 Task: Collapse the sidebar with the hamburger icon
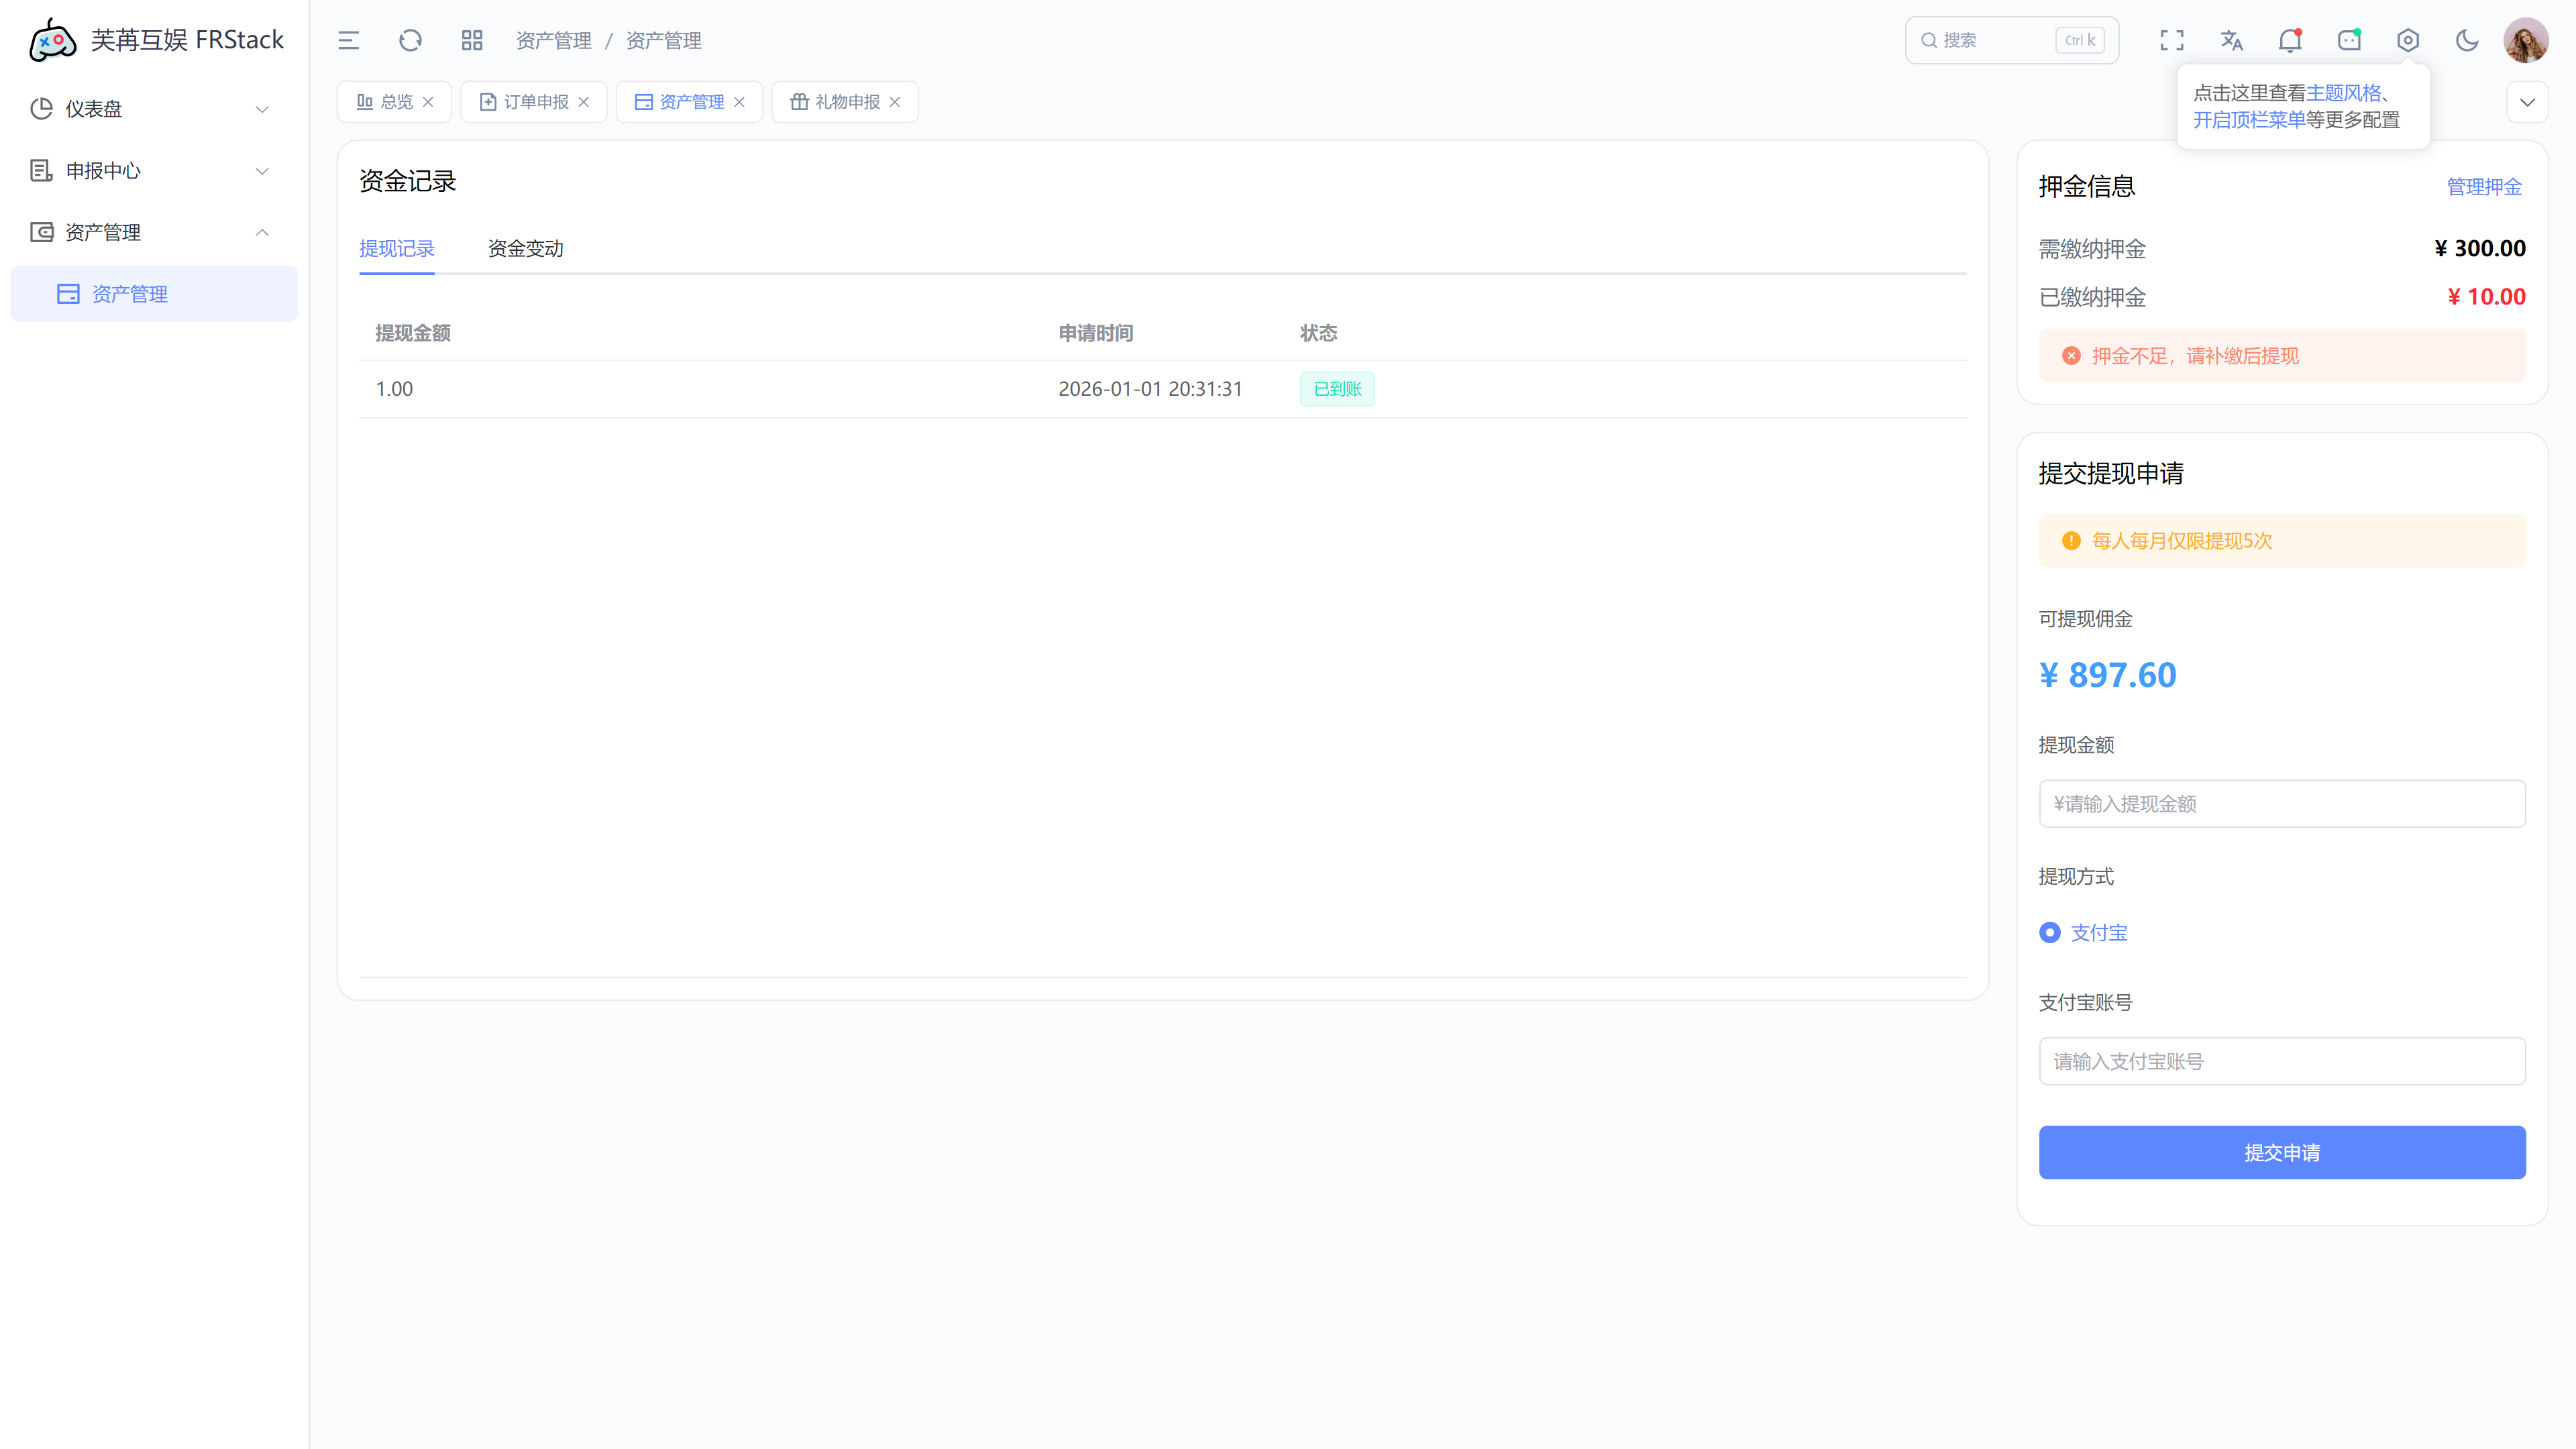click(348, 40)
